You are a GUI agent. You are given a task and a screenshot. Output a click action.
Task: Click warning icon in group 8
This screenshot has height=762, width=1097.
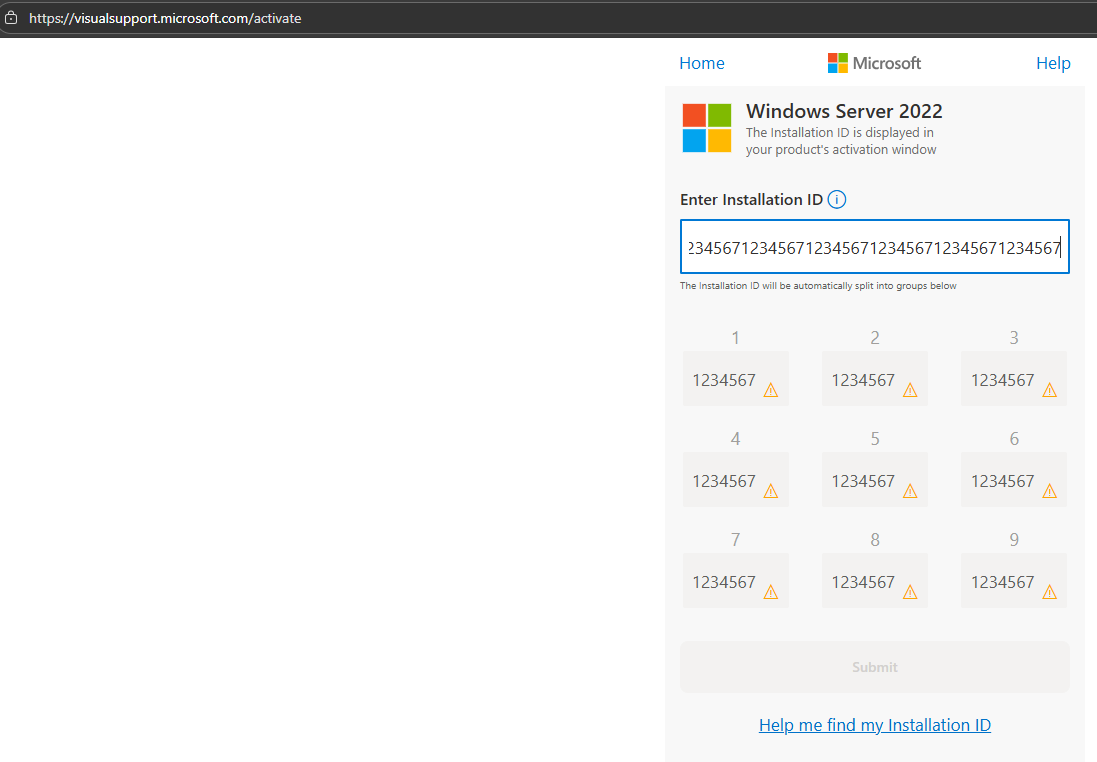pyautogui.click(x=910, y=593)
